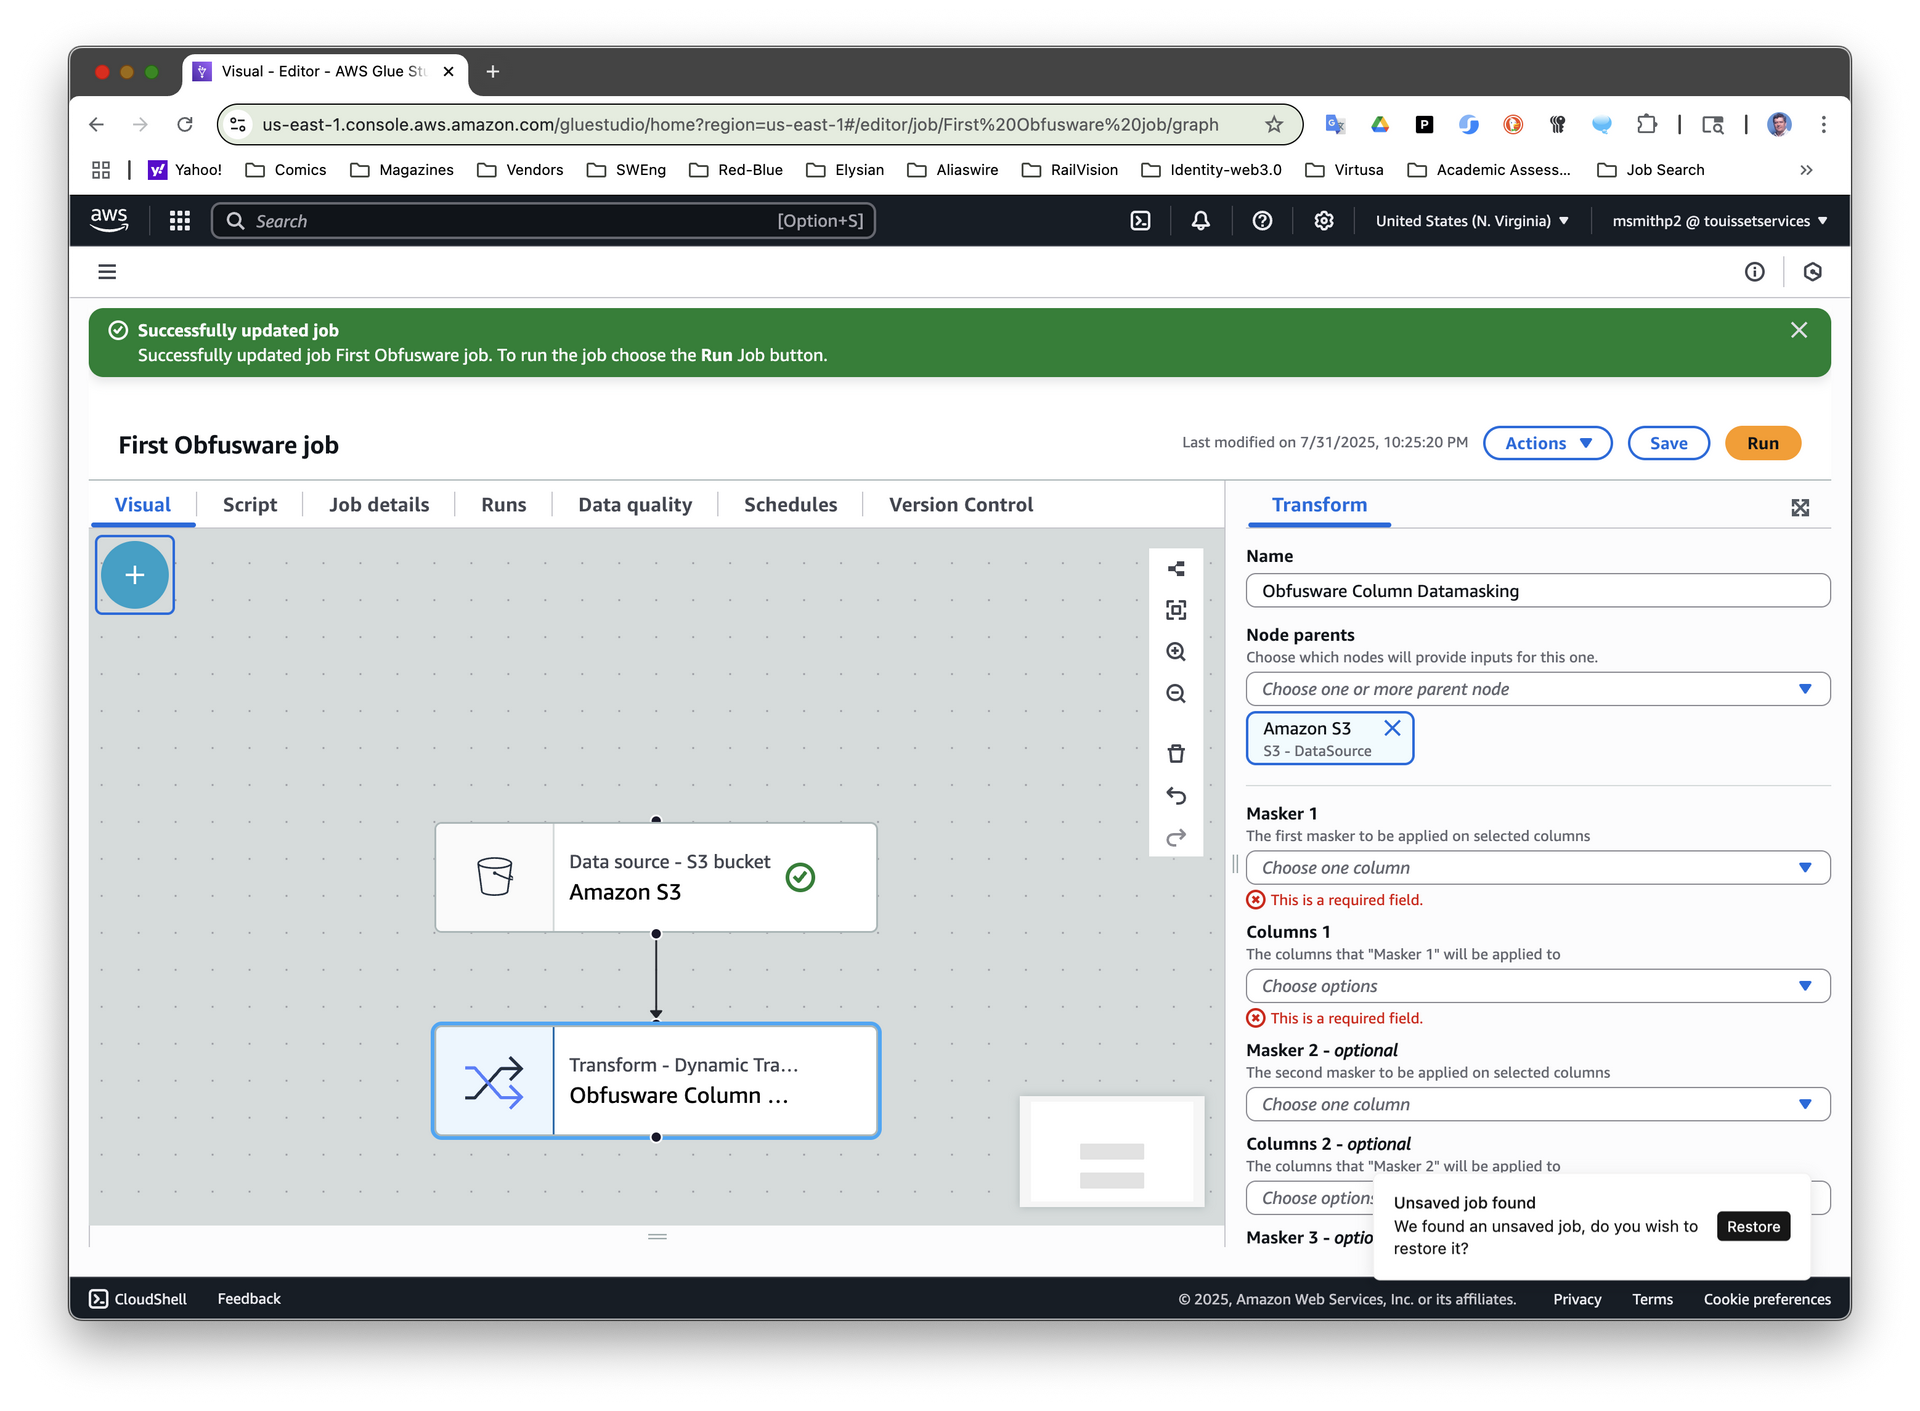The width and height of the screenshot is (1920, 1411).
Task: Dismiss the green success banner
Action: click(x=1799, y=330)
